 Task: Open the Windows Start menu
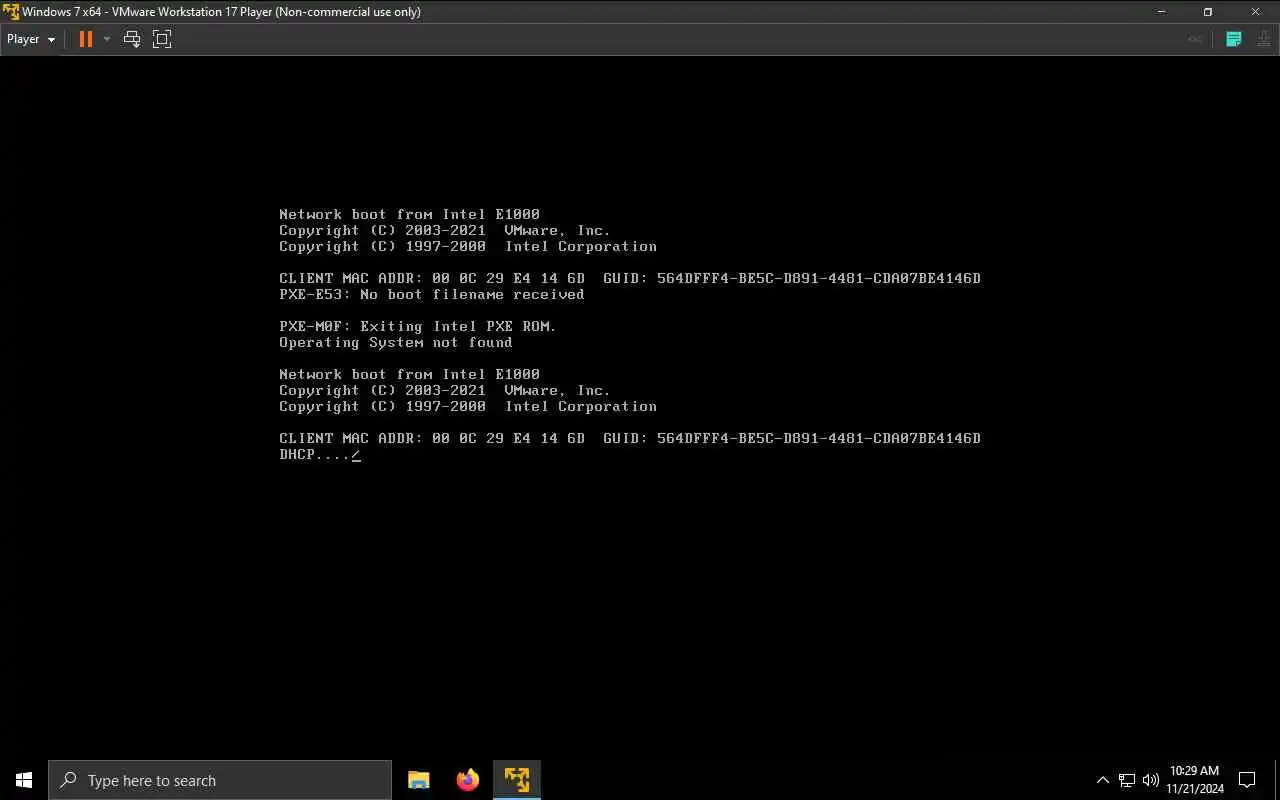click(24, 780)
